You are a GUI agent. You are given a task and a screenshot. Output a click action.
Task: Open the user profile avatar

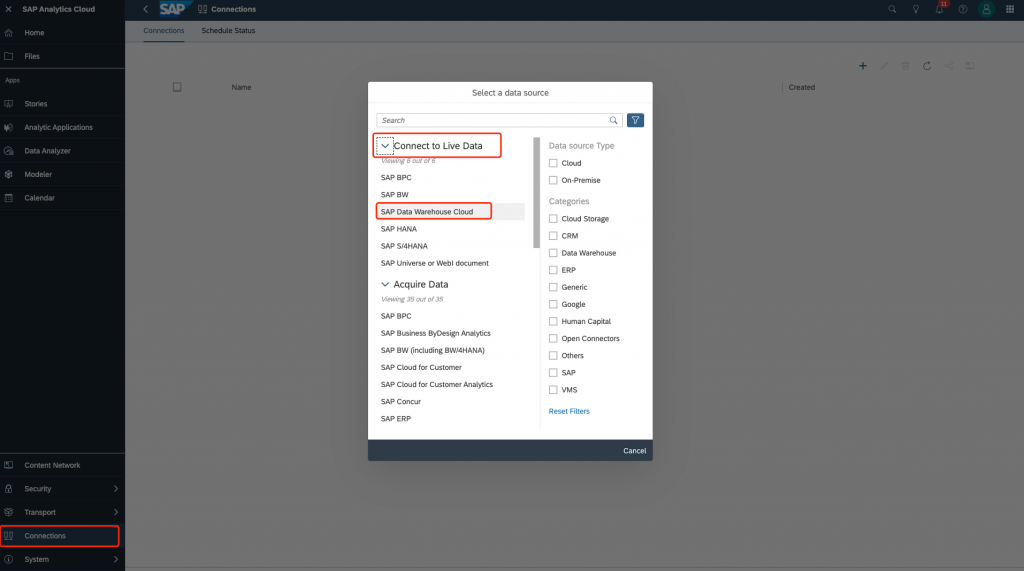point(986,9)
